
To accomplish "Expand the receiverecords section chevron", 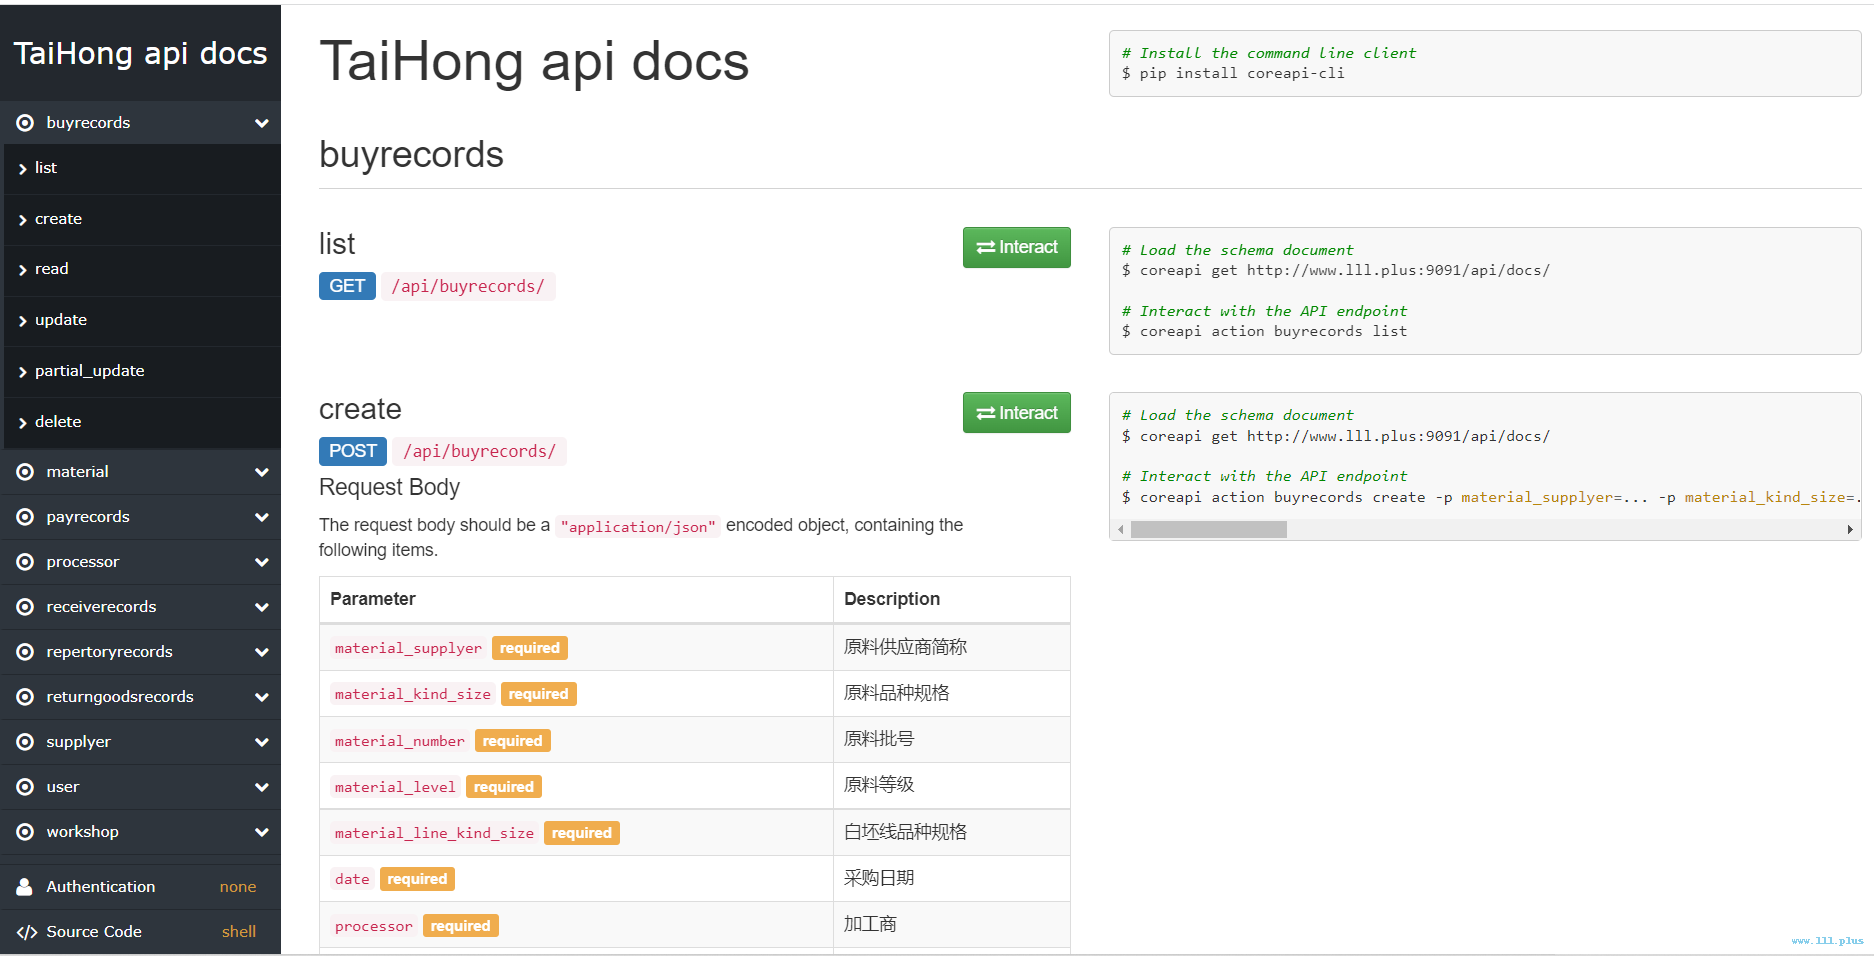I will pos(261,607).
